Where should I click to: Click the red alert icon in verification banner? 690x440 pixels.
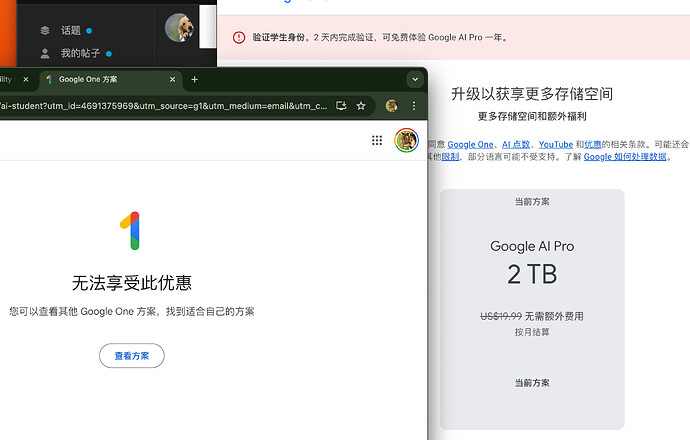(x=239, y=37)
